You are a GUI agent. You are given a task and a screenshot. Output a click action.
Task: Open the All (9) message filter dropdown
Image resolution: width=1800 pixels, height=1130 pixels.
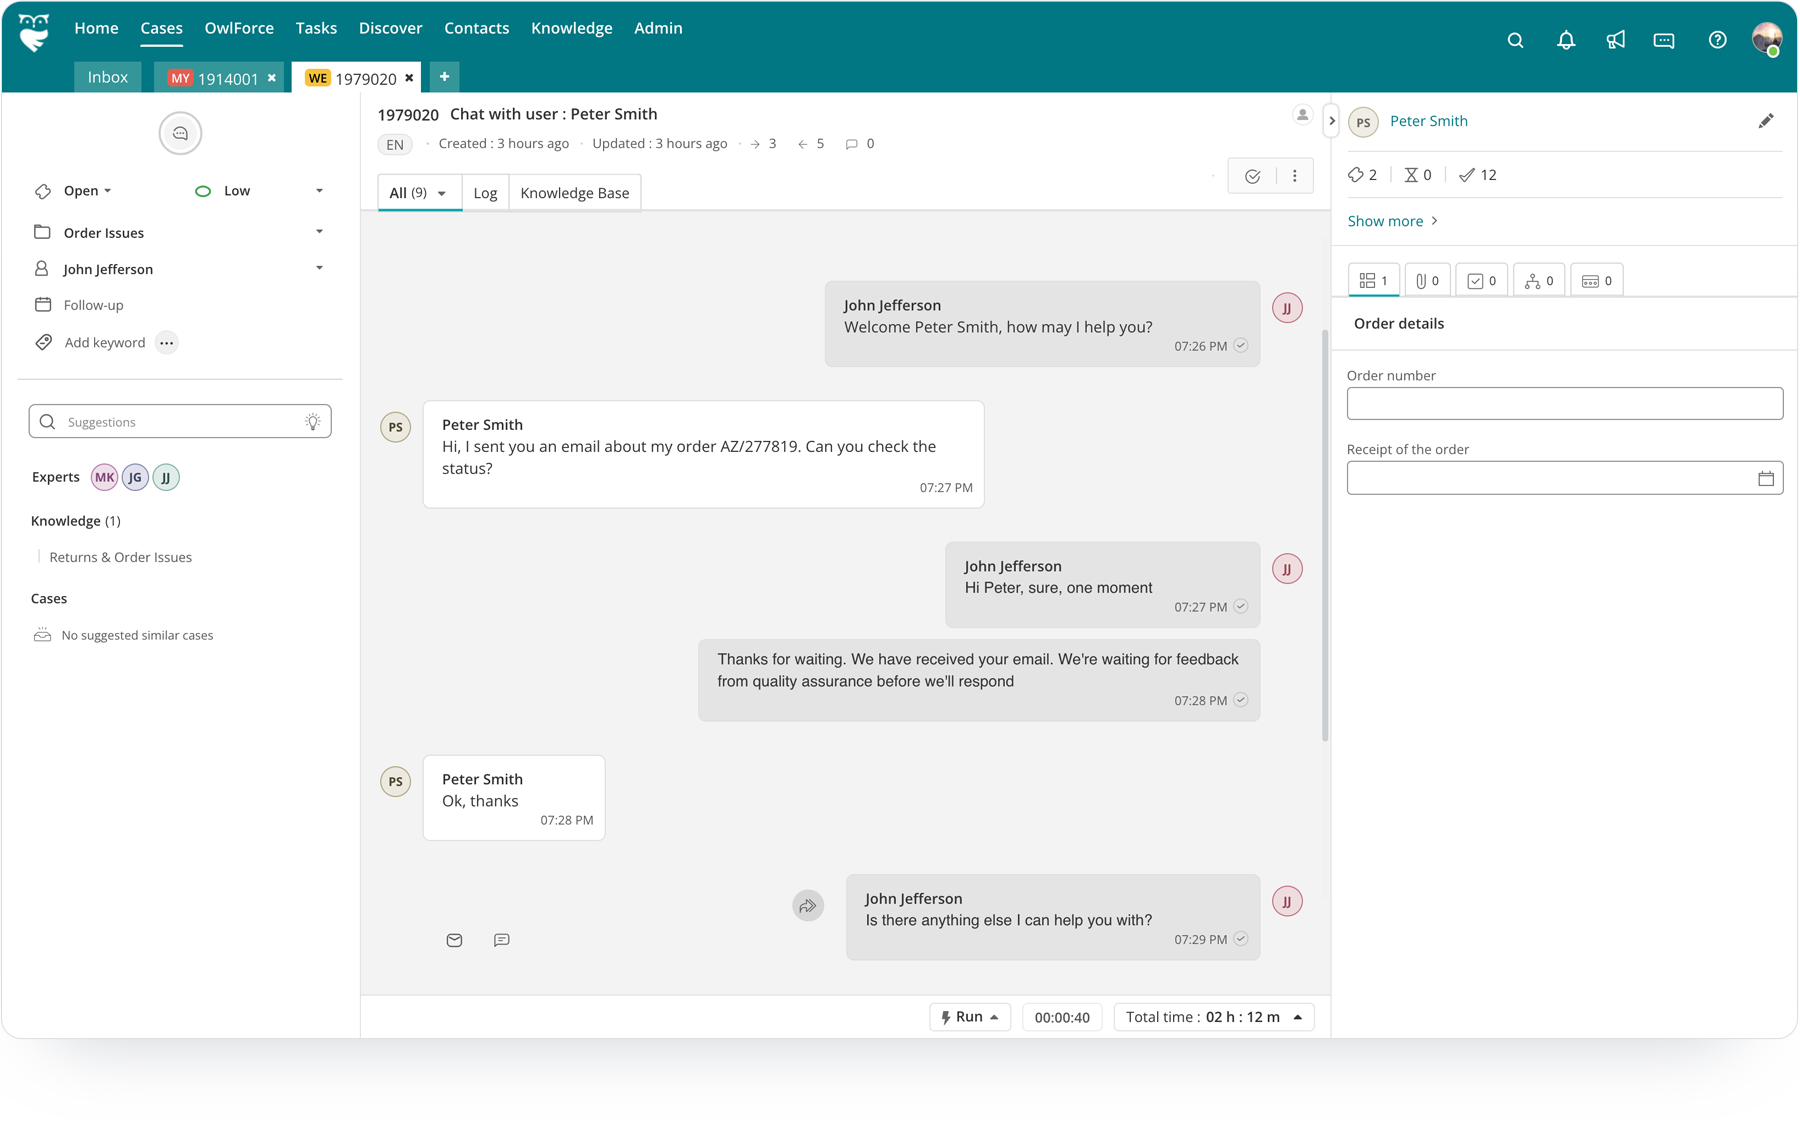pos(418,192)
